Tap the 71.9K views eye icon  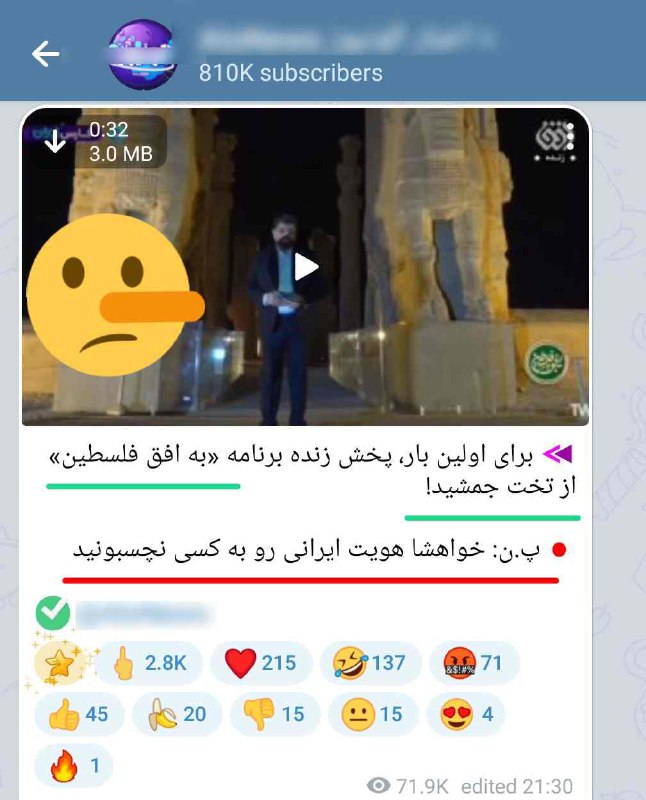(379, 785)
